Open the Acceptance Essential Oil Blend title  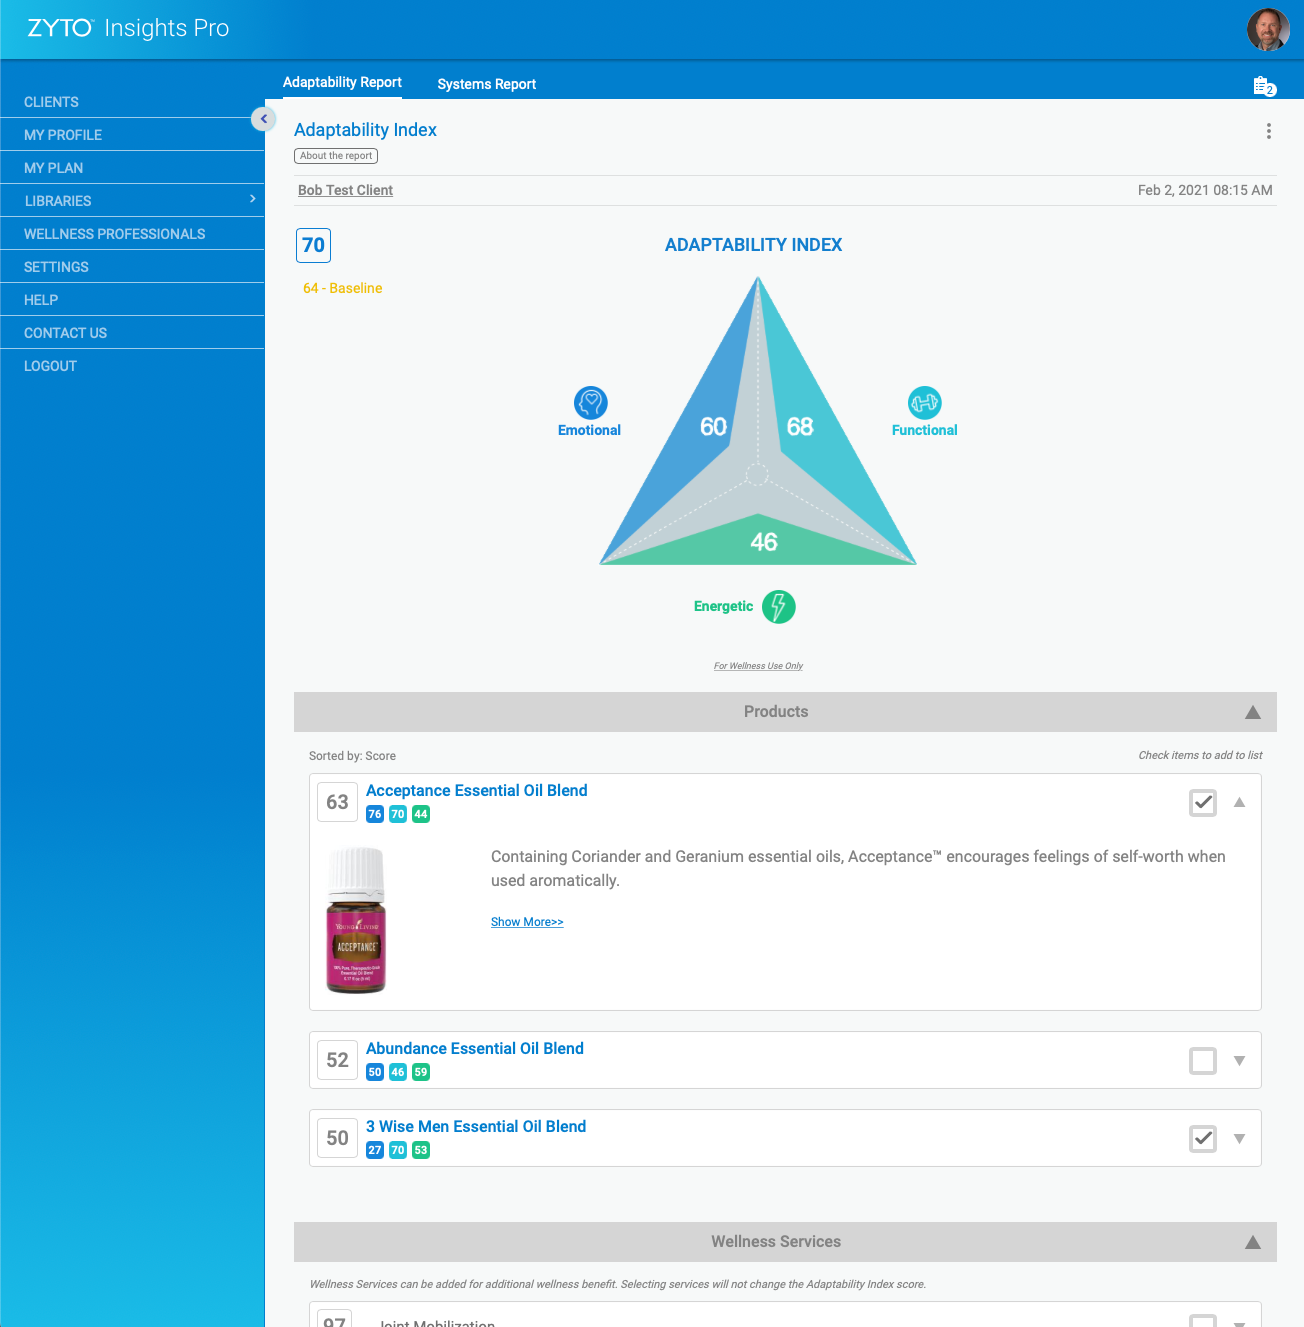pos(476,790)
